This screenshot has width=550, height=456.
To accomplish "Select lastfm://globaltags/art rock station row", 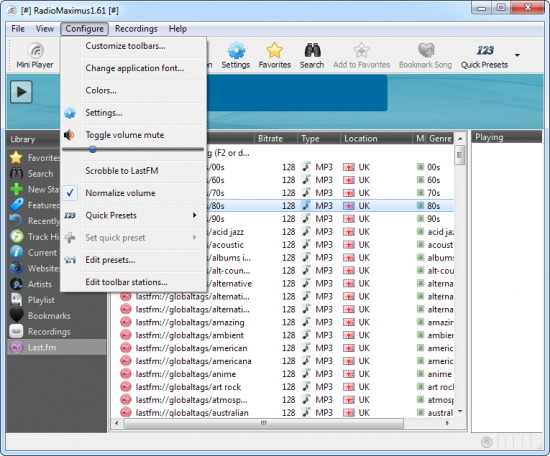I will (282, 387).
